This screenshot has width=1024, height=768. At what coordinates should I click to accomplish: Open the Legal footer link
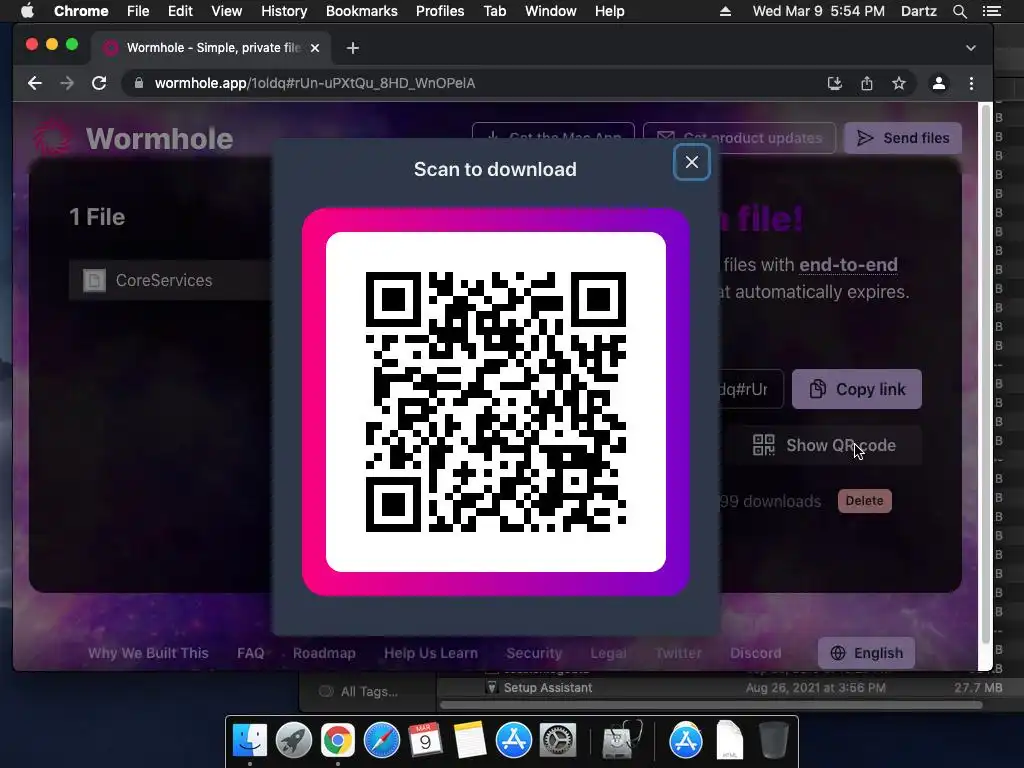(x=608, y=653)
